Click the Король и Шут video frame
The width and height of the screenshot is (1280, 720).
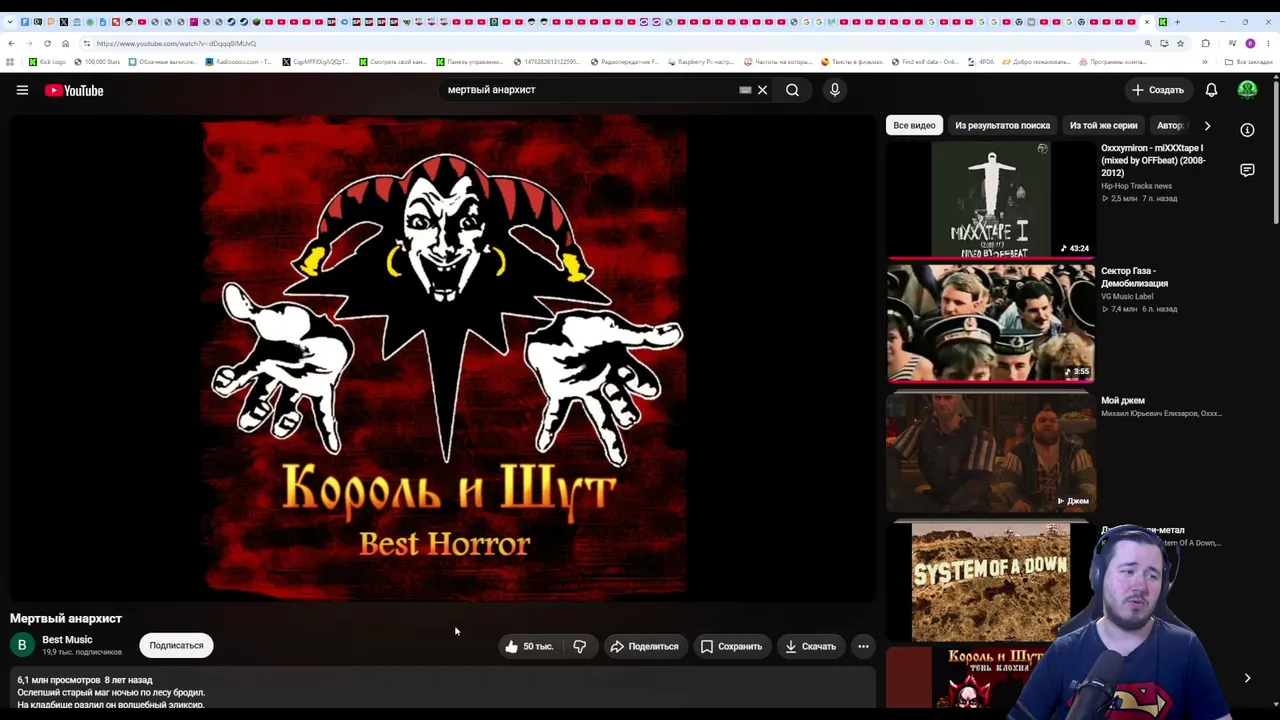443,358
